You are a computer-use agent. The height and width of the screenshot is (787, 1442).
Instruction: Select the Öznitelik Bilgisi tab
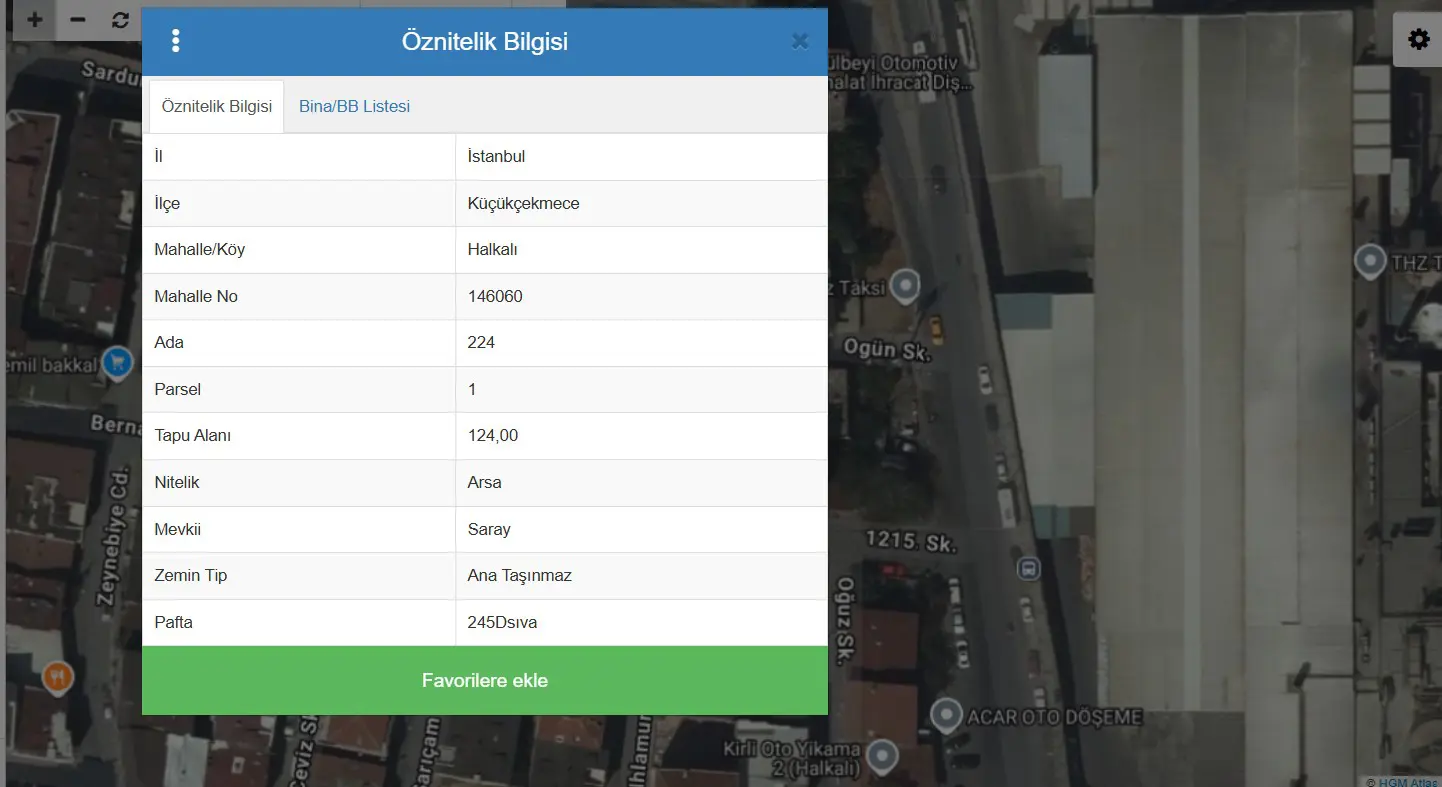[x=217, y=106]
